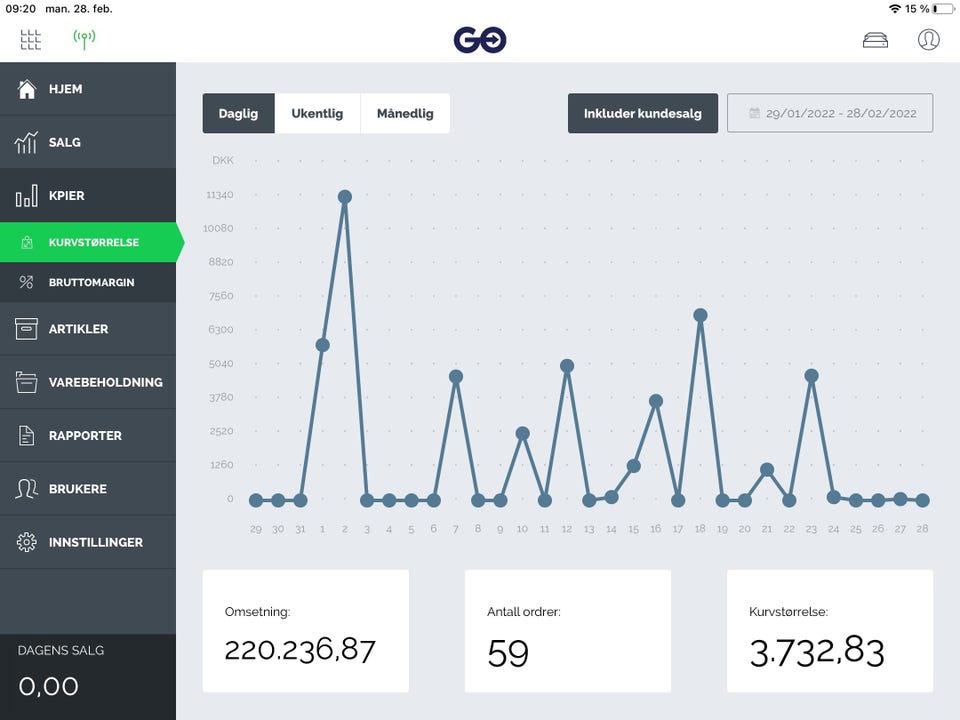Click the data point on day 1
Viewport: 960px width, 720px height.
pos(323,345)
